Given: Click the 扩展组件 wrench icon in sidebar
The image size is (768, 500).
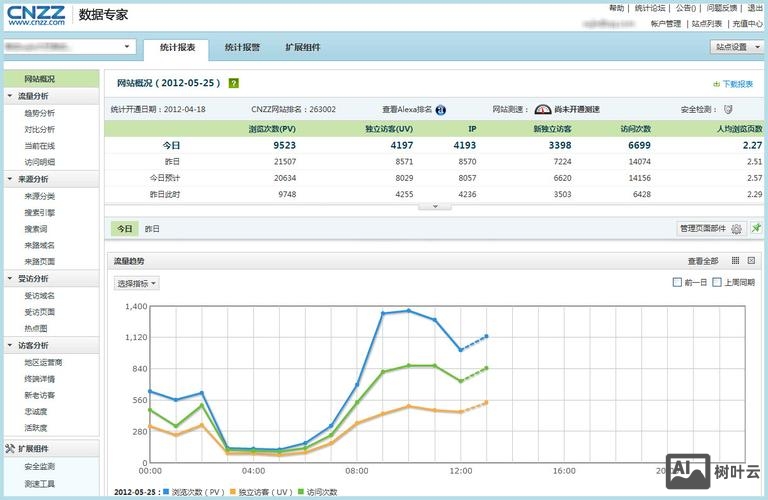Looking at the screenshot, I should click(10, 448).
